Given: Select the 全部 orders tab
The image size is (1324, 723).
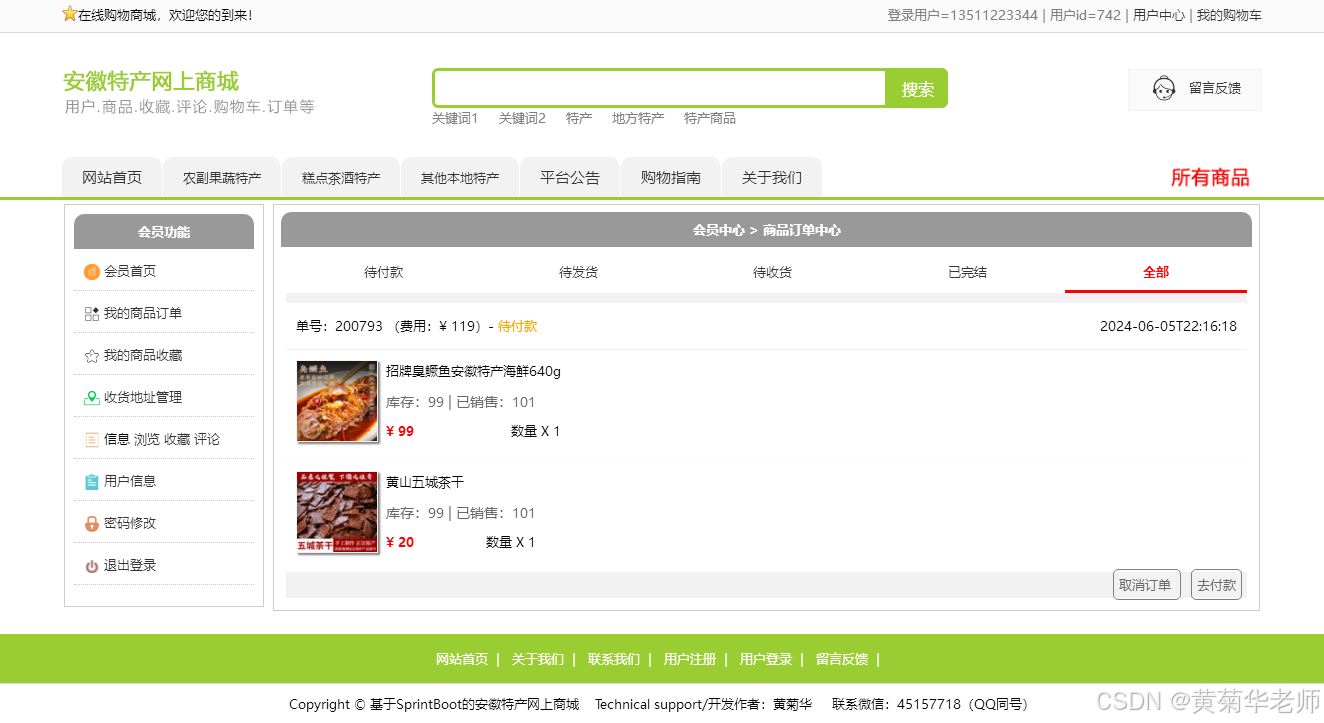Looking at the screenshot, I should coord(1156,272).
